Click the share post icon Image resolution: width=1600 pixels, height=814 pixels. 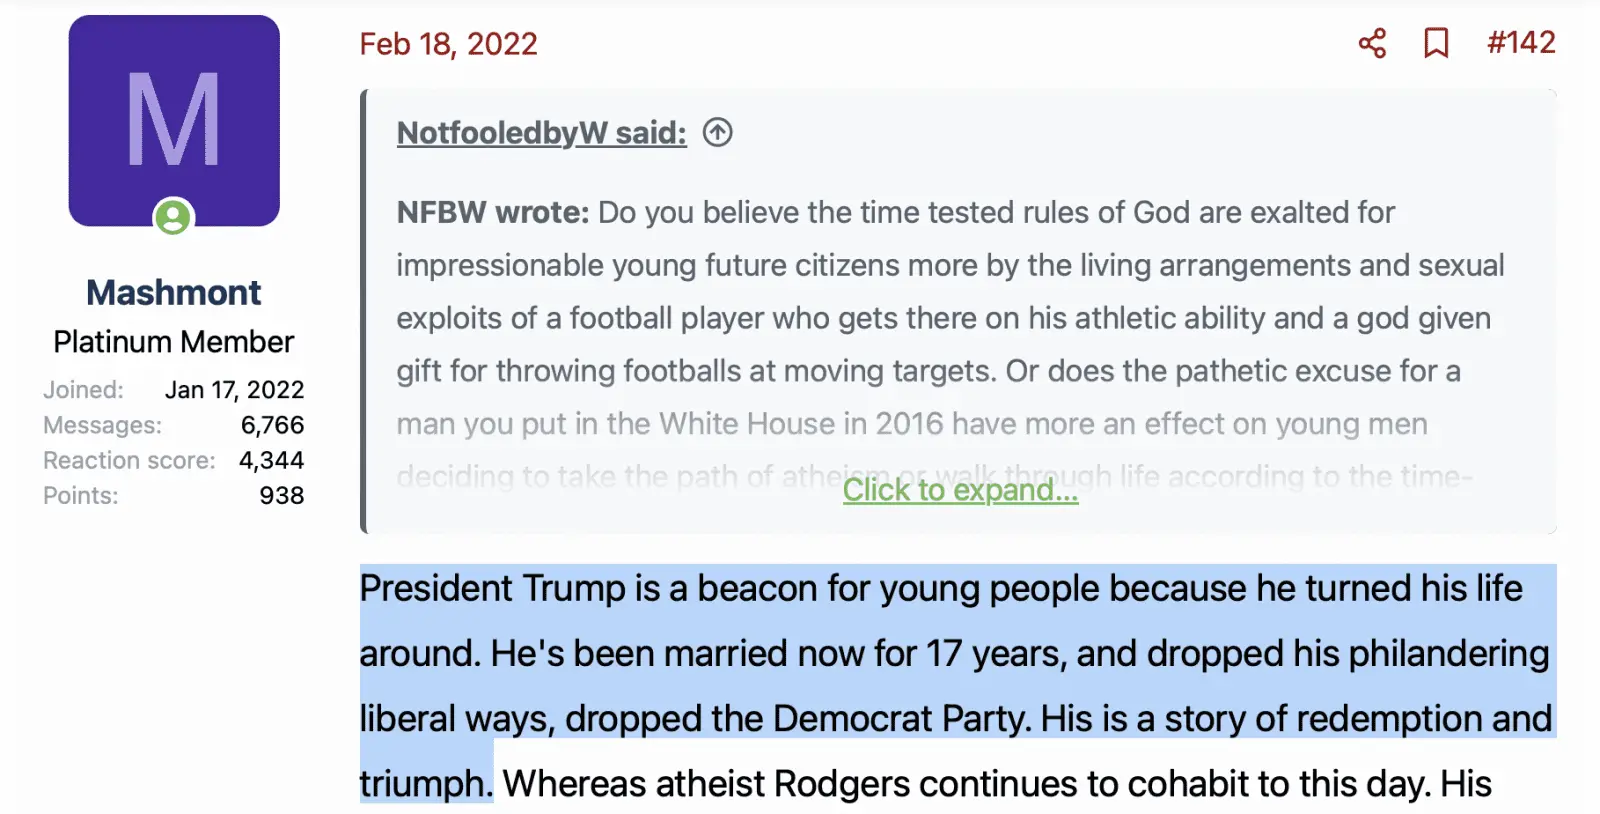click(x=1372, y=43)
